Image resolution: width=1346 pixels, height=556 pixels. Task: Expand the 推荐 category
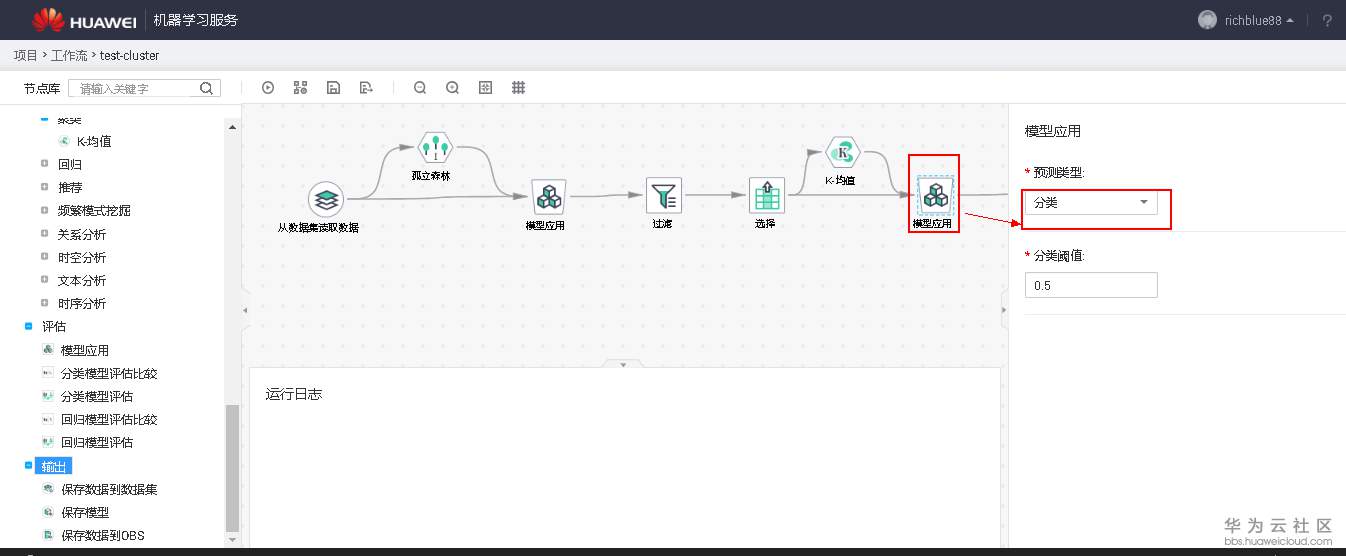tap(44, 187)
